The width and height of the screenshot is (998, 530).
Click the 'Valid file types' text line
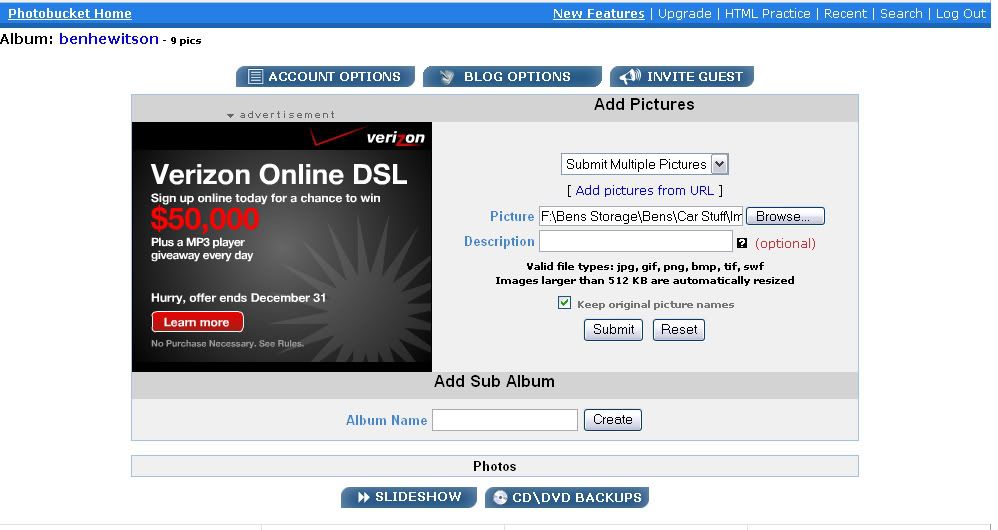pyautogui.click(x=645, y=267)
